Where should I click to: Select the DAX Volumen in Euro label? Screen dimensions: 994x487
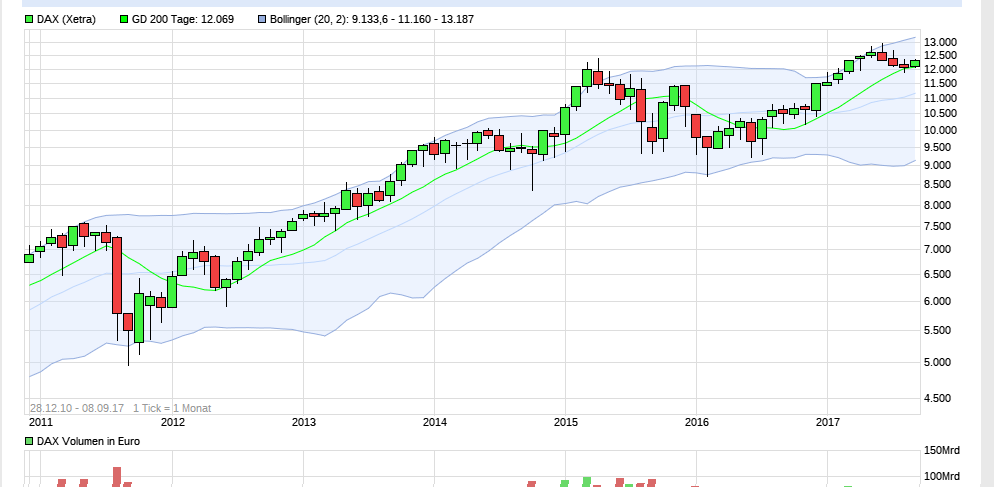tap(88, 441)
